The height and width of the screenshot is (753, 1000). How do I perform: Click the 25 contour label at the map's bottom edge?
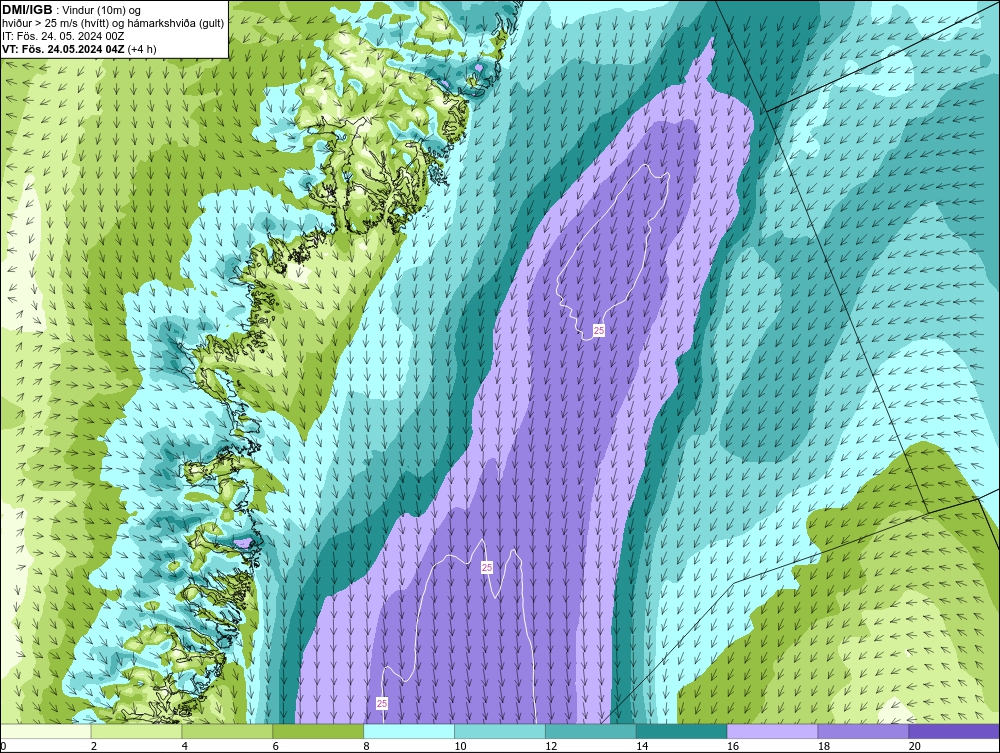click(x=382, y=703)
